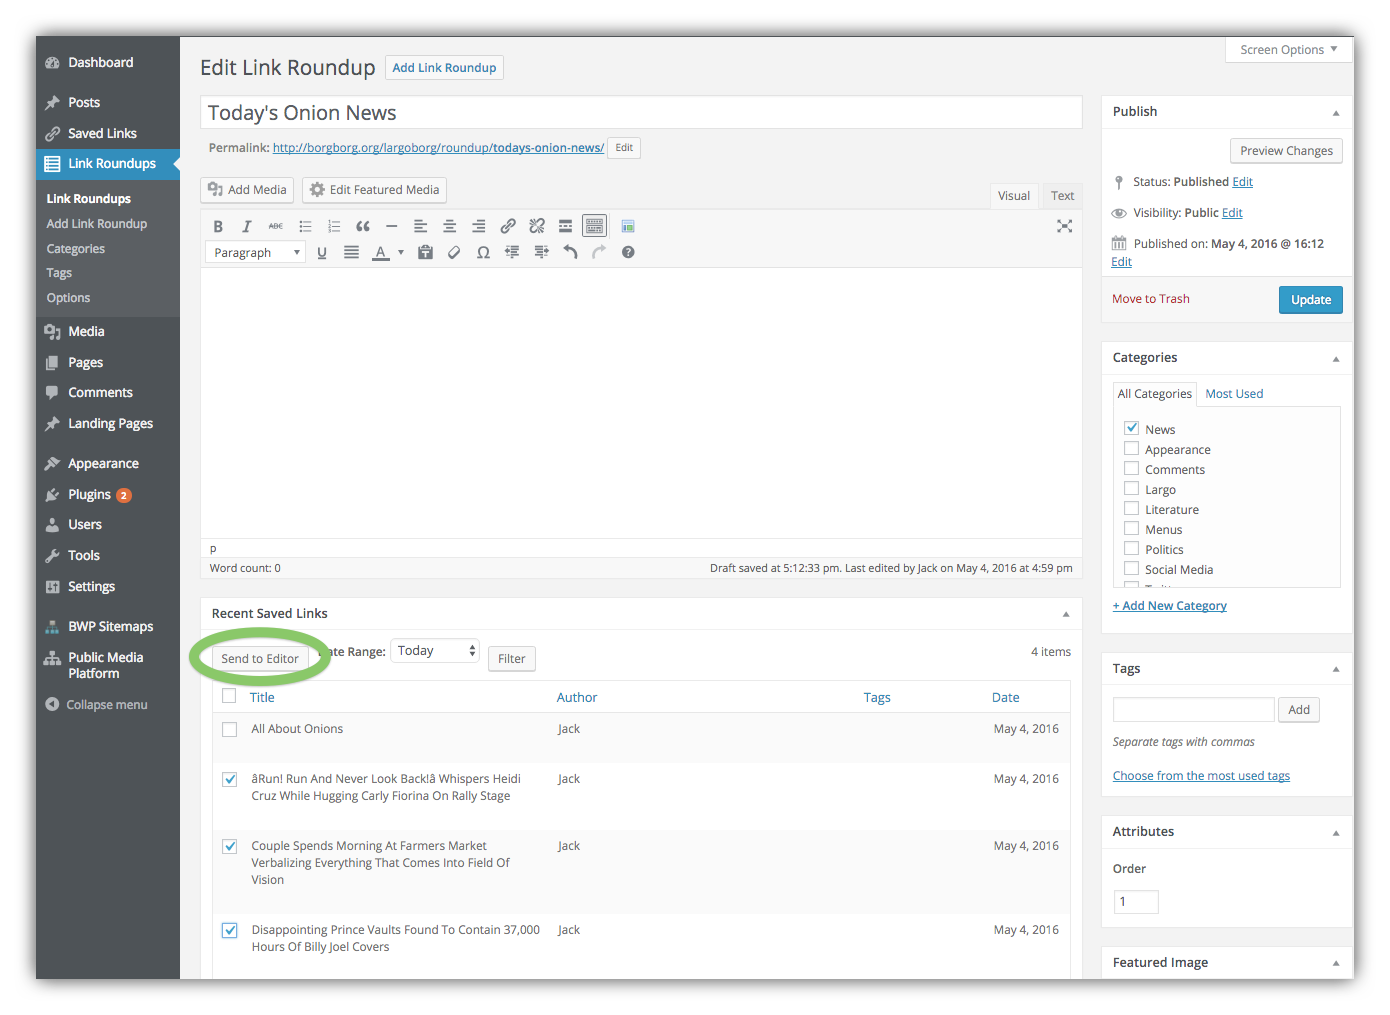Insert special character omega symbol
Image resolution: width=1390 pixels, height=1015 pixels.
click(483, 253)
